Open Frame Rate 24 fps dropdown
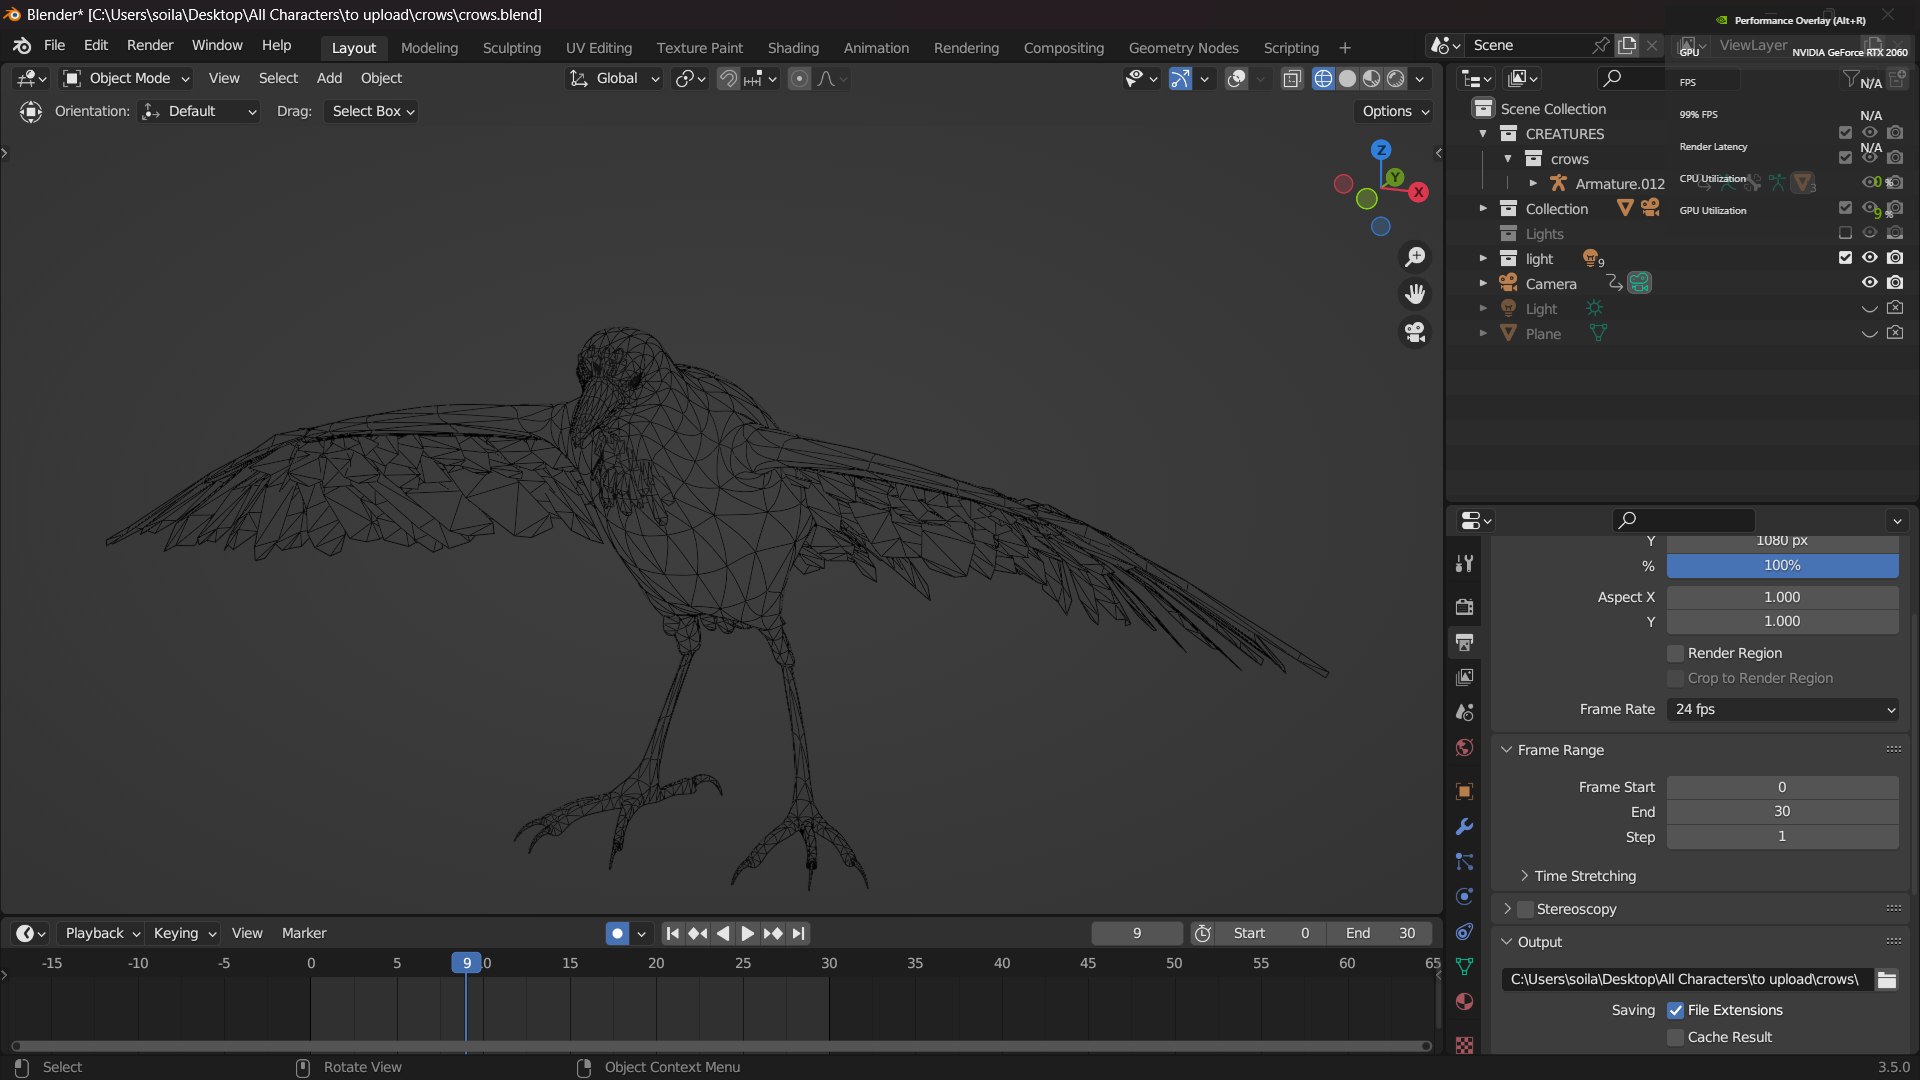This screenshot has width=1920, height=1080. pyautogui.click(x=1783, y=710)
